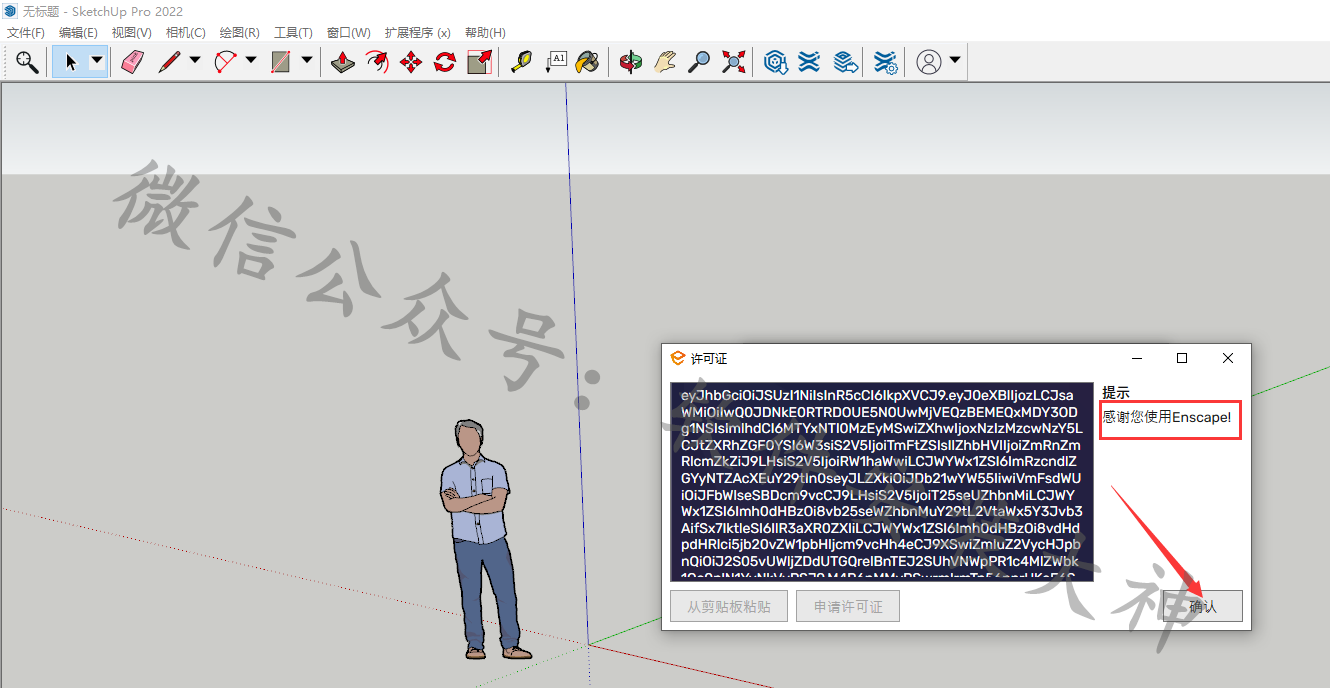Select the Zoom magnifier tool
The width and height of the screenshot is (1330, 688).
(699, 62)
